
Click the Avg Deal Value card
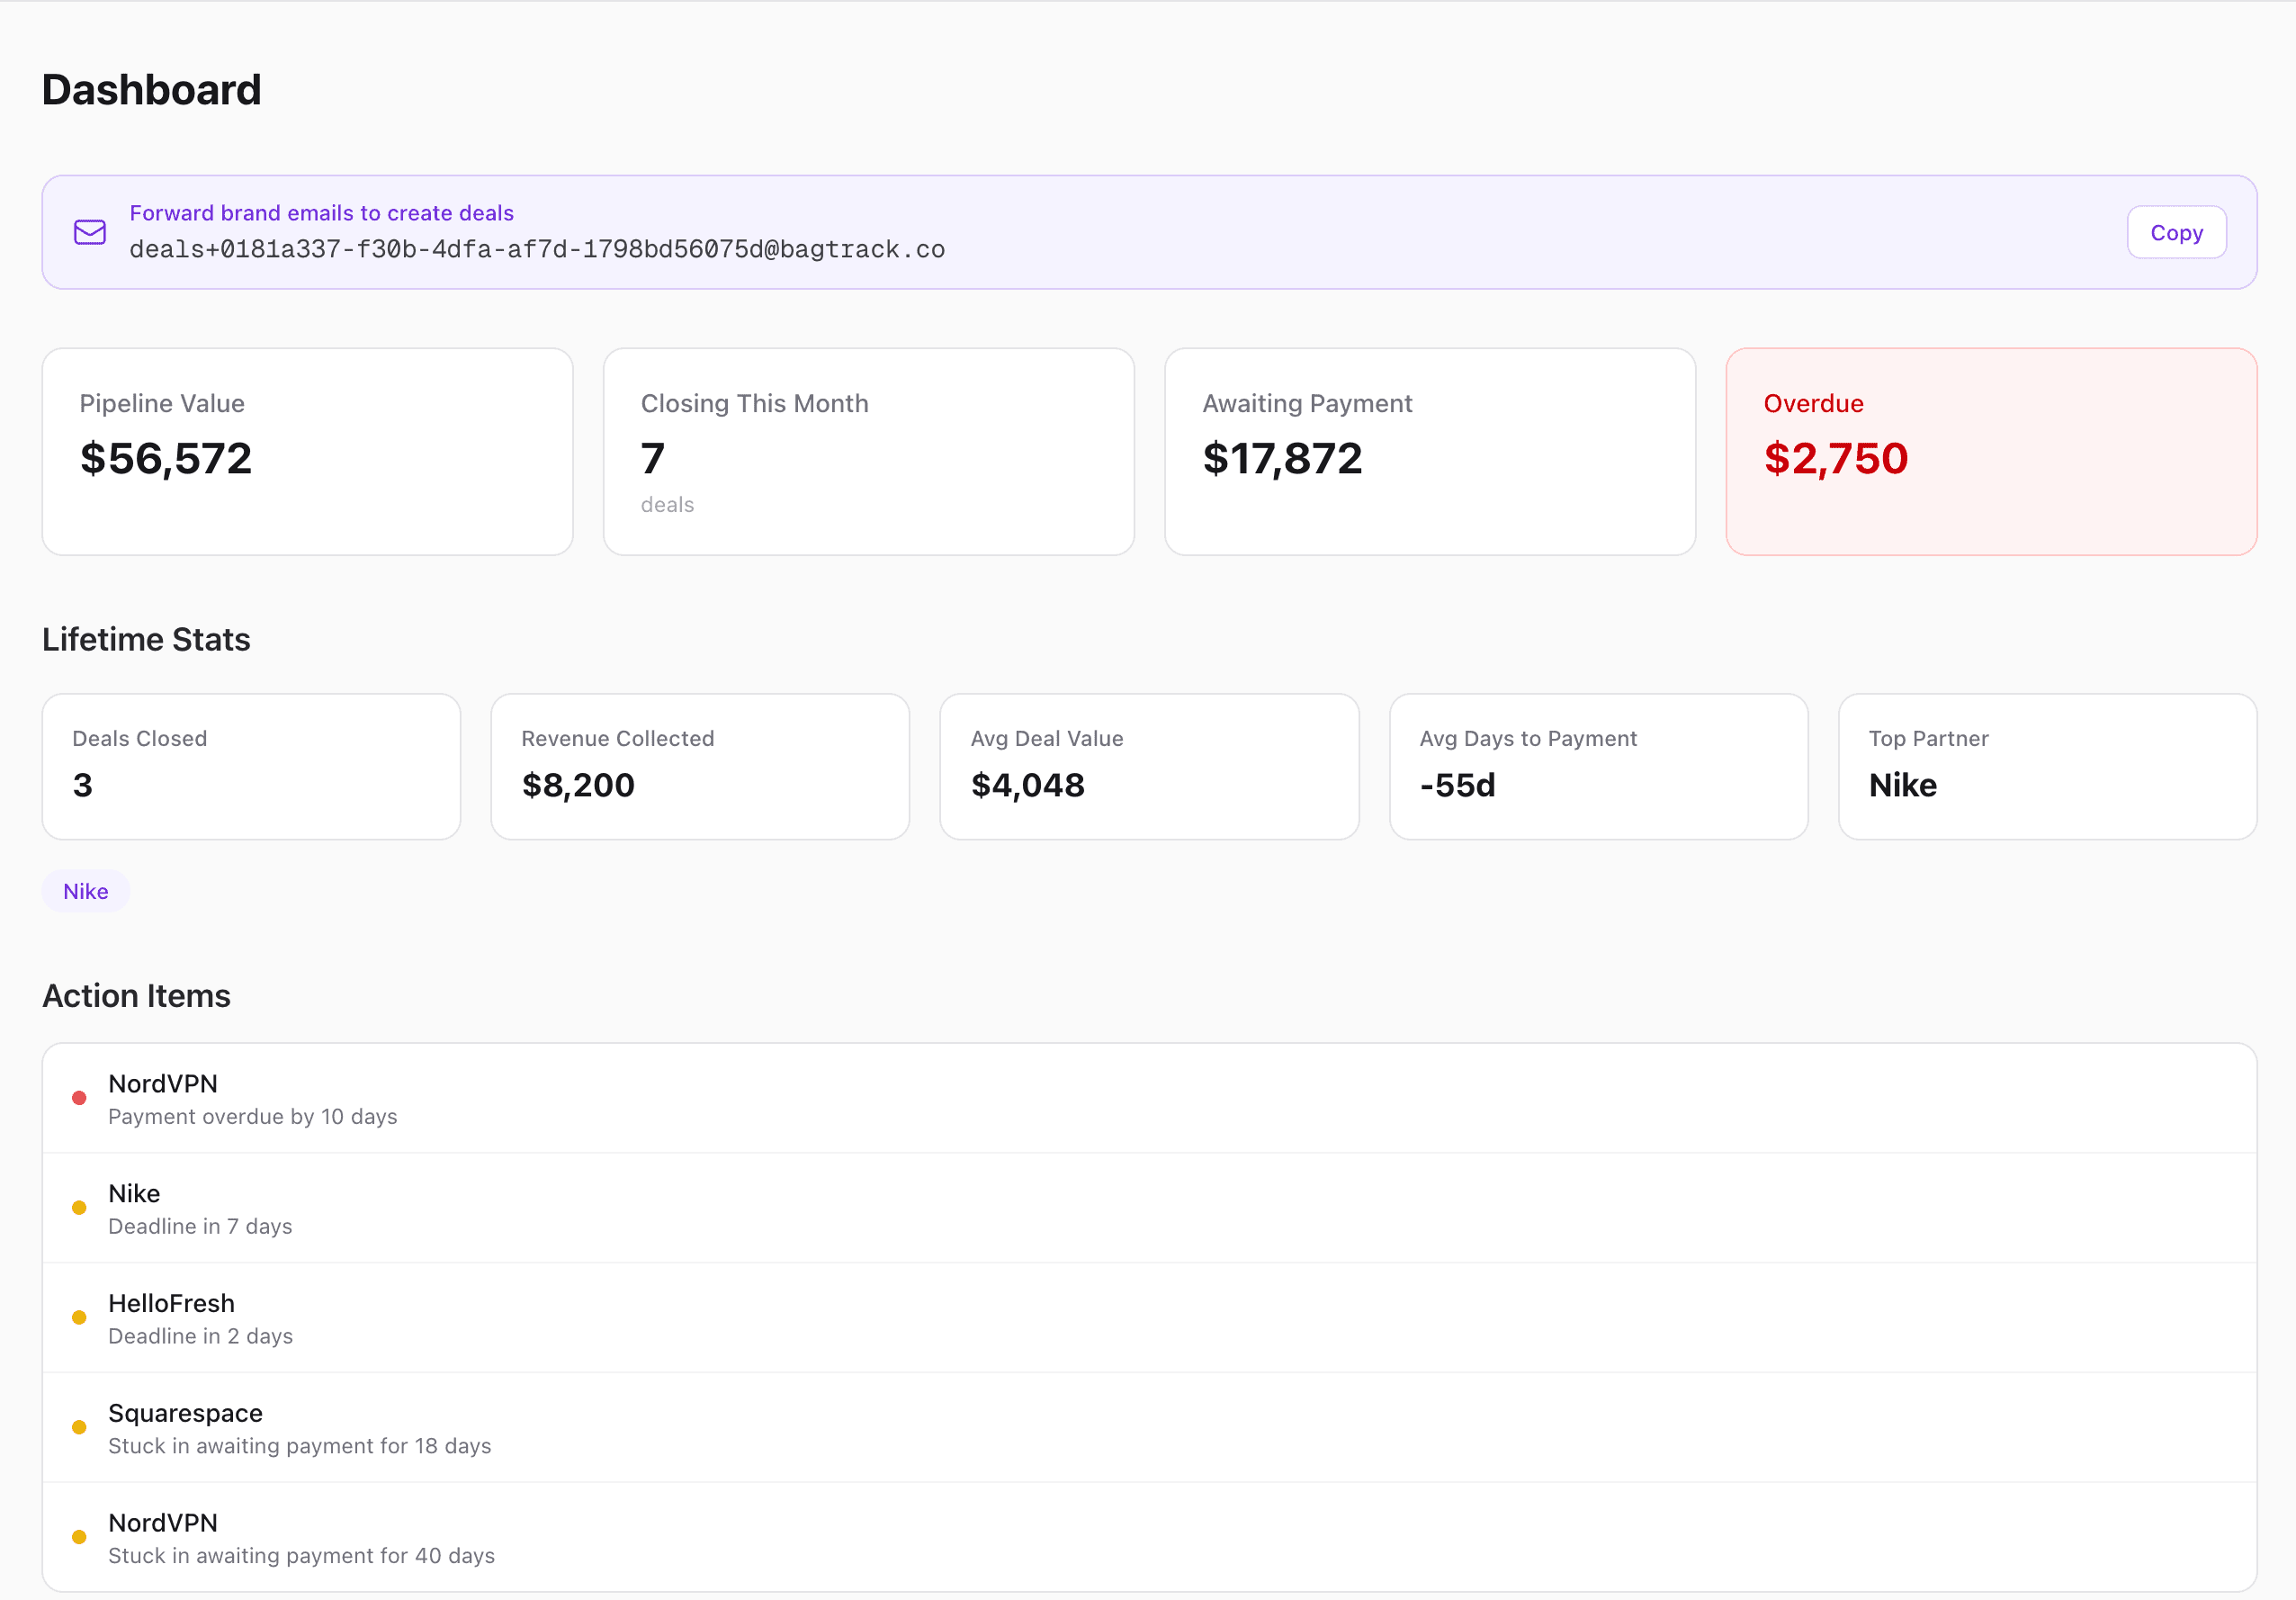(x=1148, y=766)
